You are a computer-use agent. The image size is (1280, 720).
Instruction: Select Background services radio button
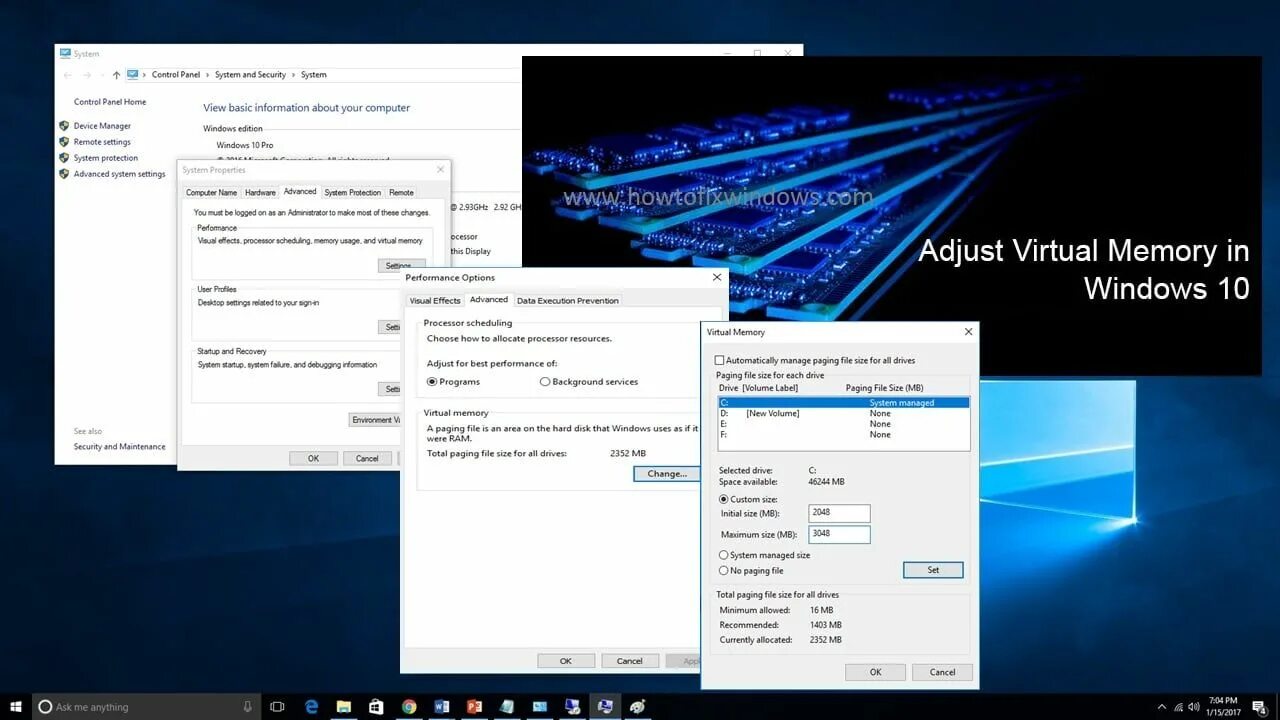pos(545,382)
